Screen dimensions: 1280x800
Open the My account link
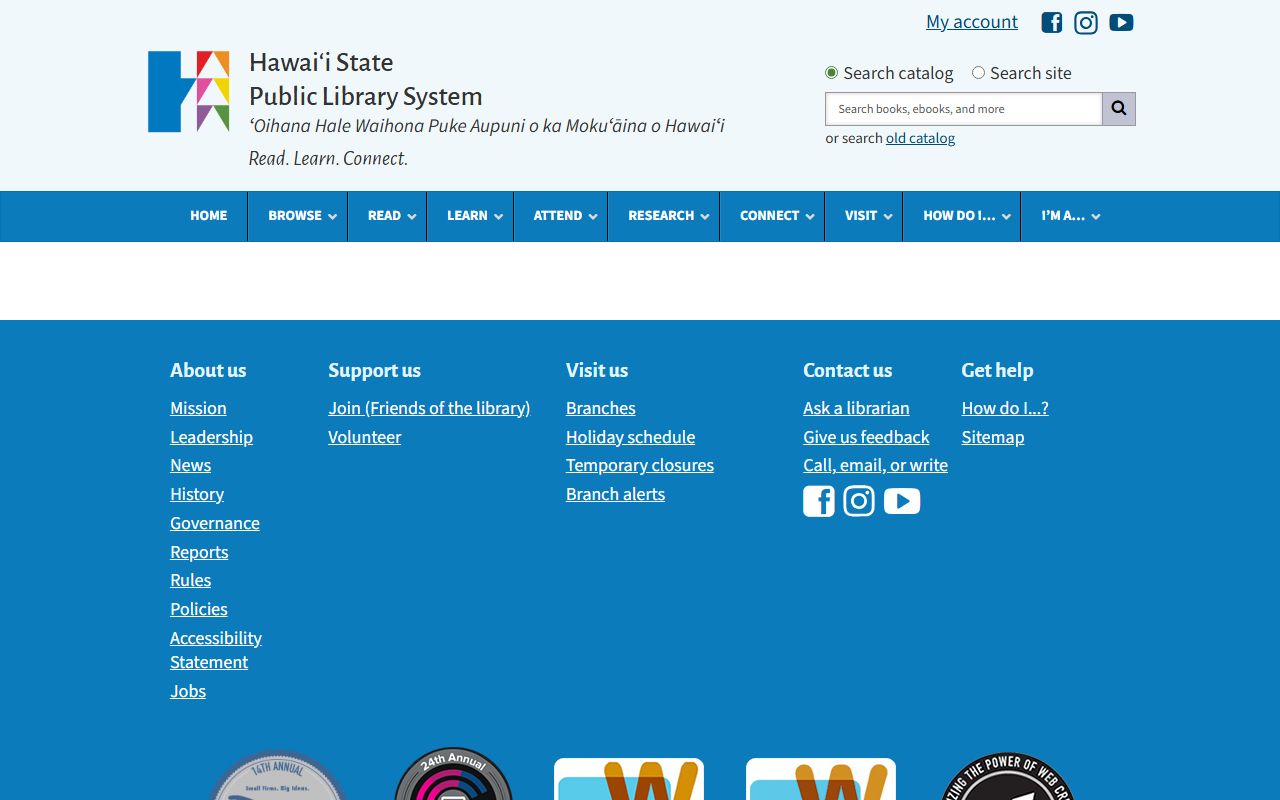(972, 22)
